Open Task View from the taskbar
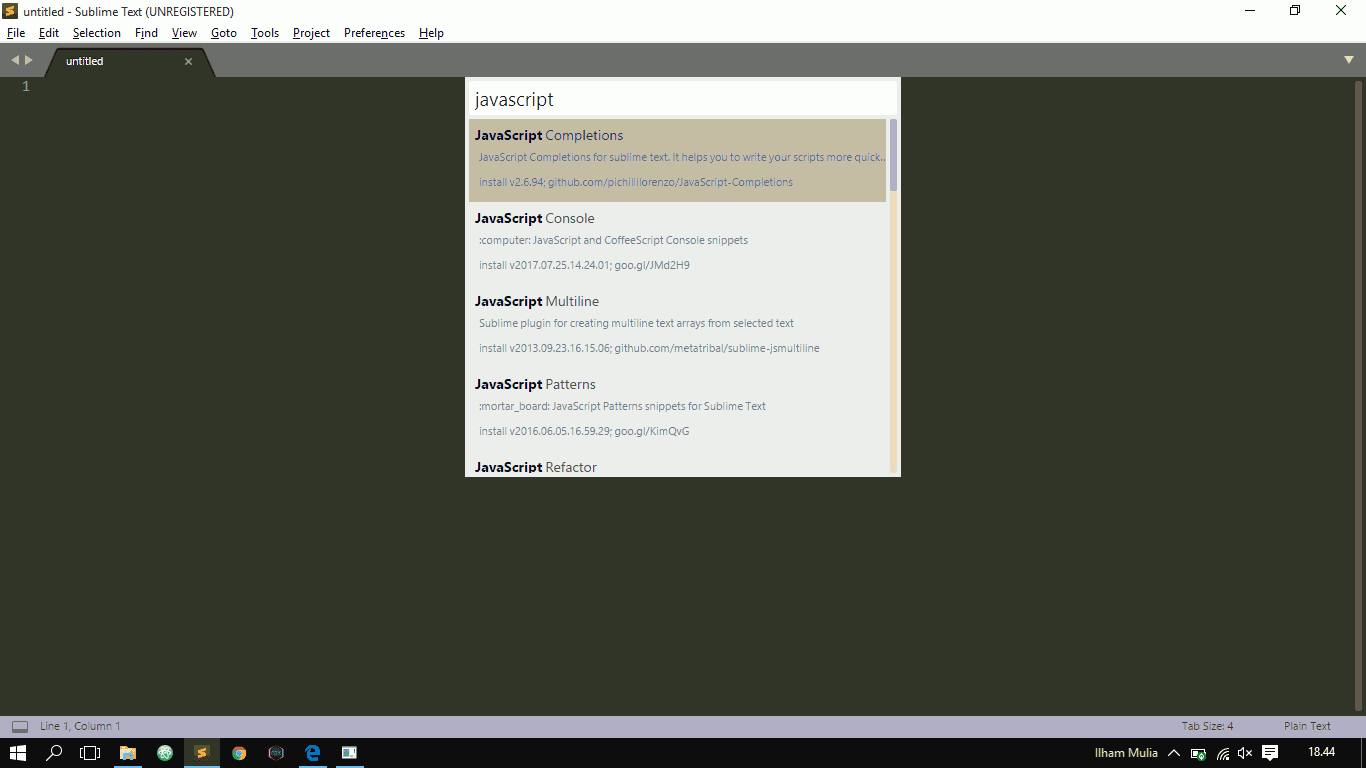This screenshot has width=1366, height=768. [91, 753]
